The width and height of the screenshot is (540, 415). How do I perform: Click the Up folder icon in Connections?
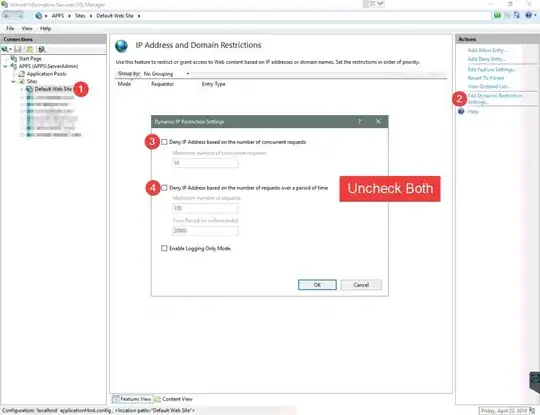point(30,49)
